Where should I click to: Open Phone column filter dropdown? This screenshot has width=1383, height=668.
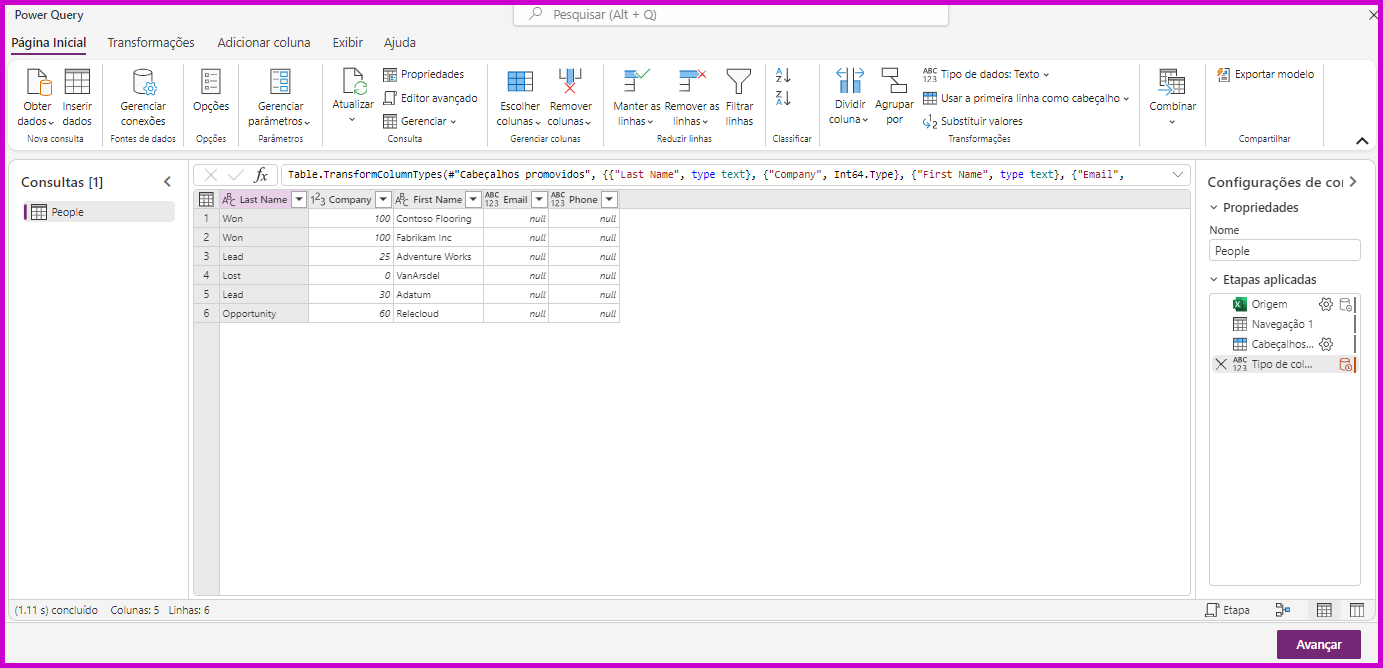pyautogui.click(x=609, y=199)
